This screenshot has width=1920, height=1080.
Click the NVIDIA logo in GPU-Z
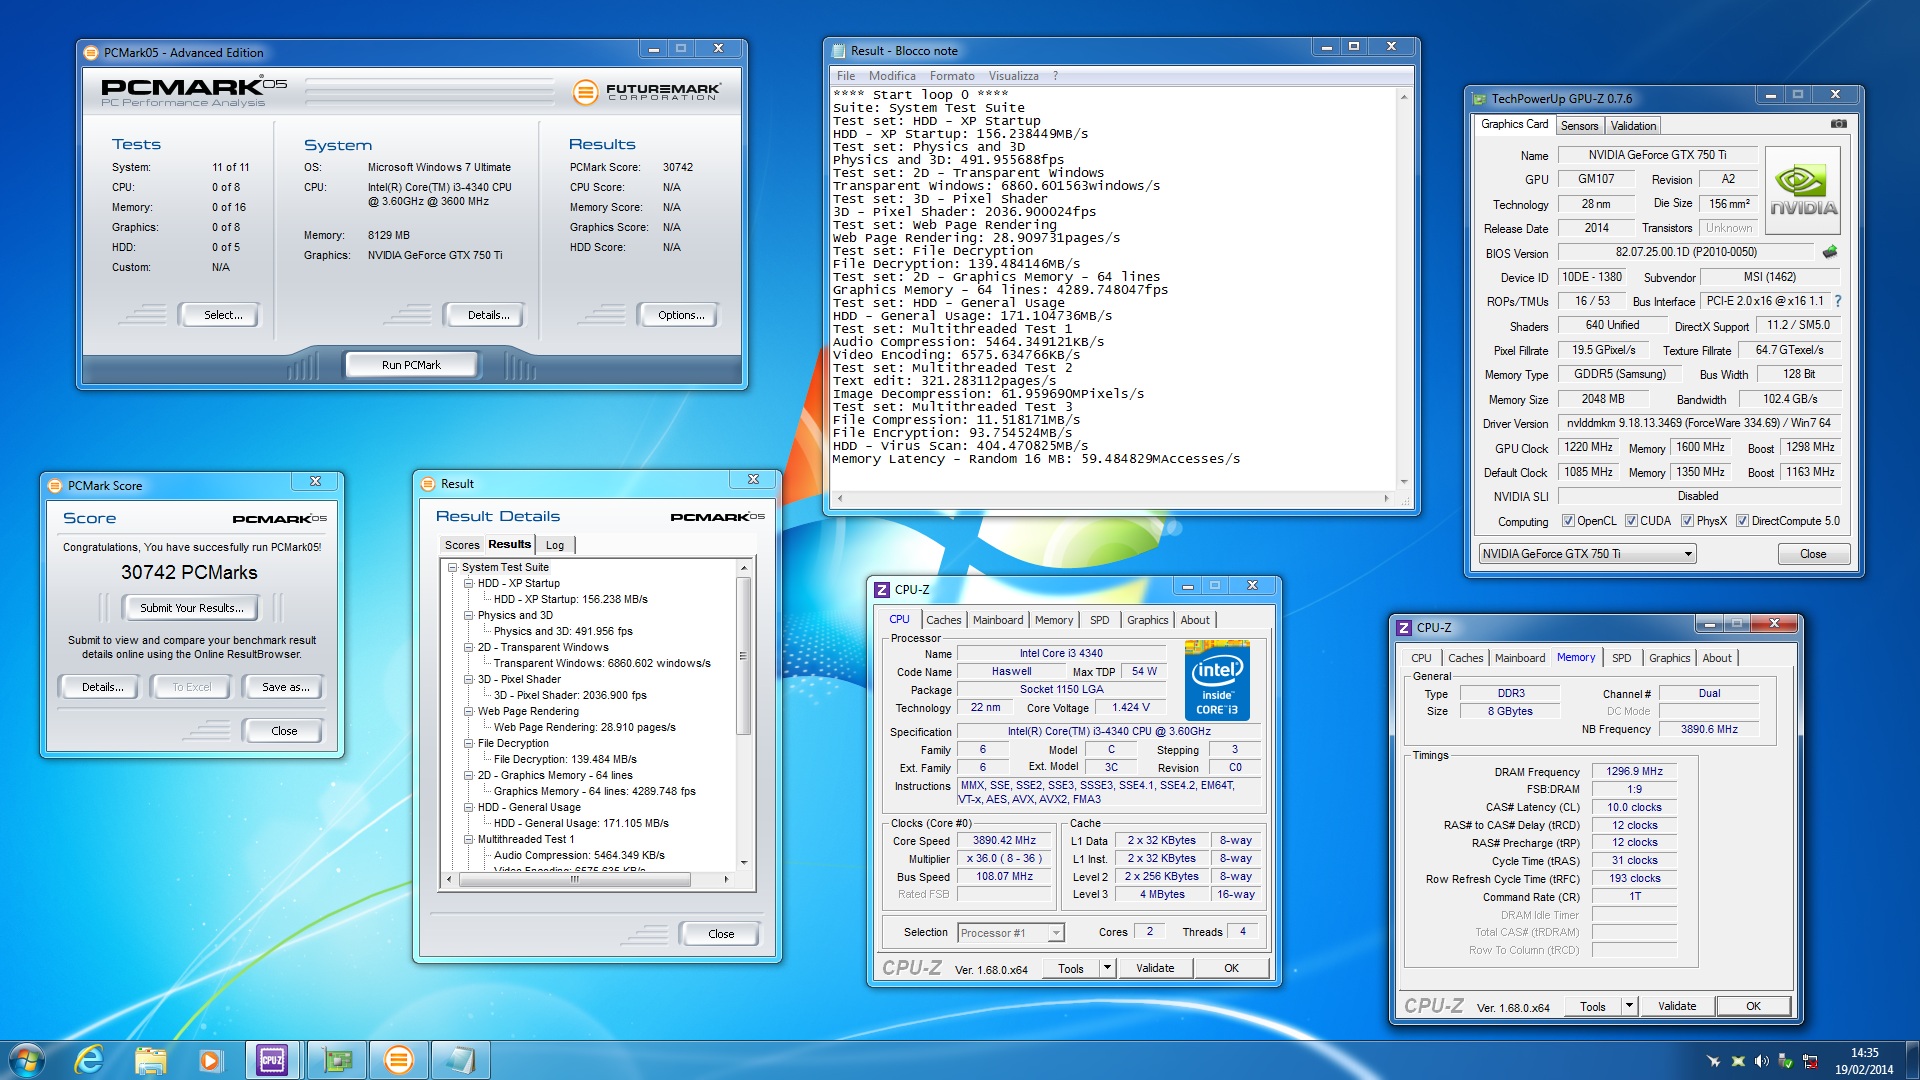(1803, 190)
